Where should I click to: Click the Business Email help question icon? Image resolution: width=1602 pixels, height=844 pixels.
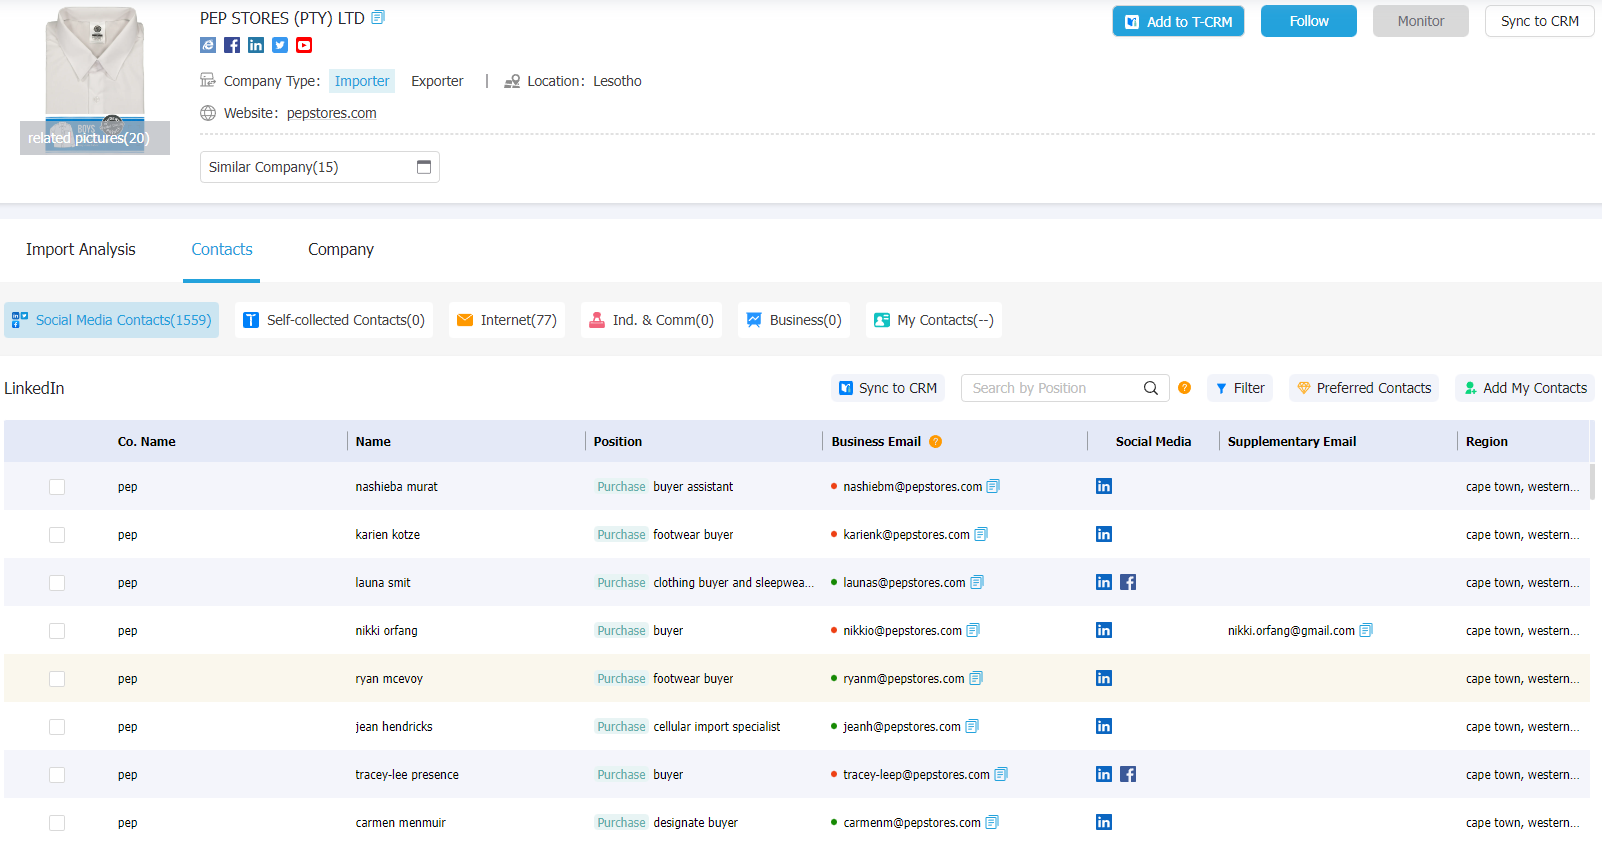936,441
